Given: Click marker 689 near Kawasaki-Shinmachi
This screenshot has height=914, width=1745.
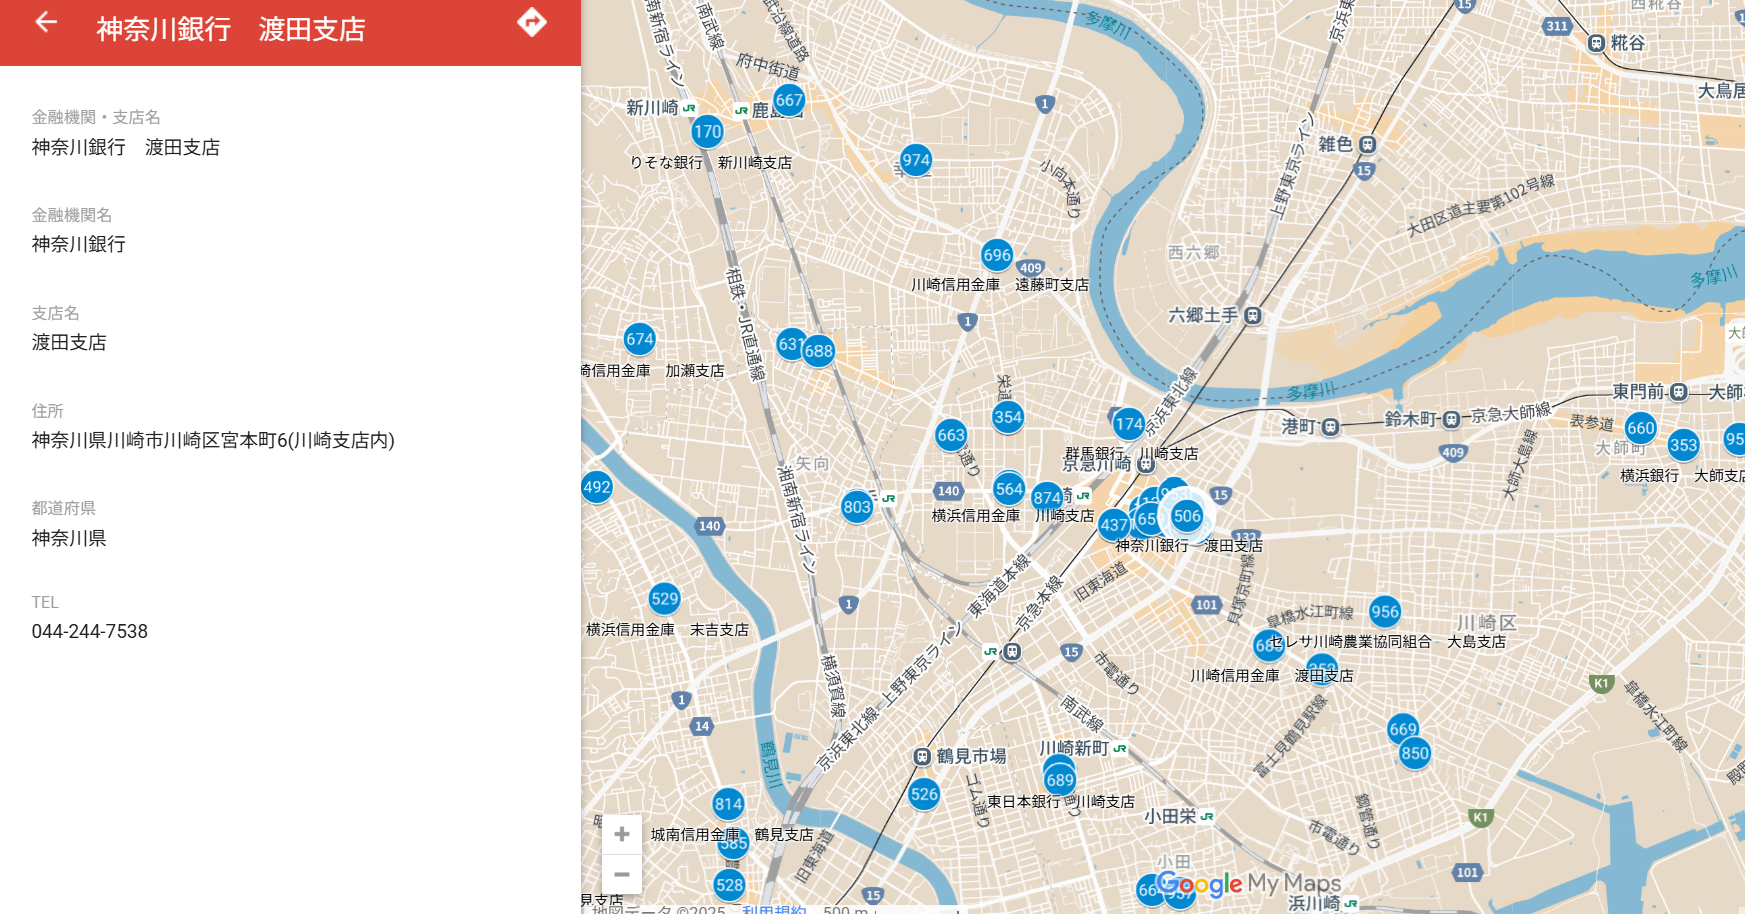Looking at the screenshot, I should click(1059, 780).
